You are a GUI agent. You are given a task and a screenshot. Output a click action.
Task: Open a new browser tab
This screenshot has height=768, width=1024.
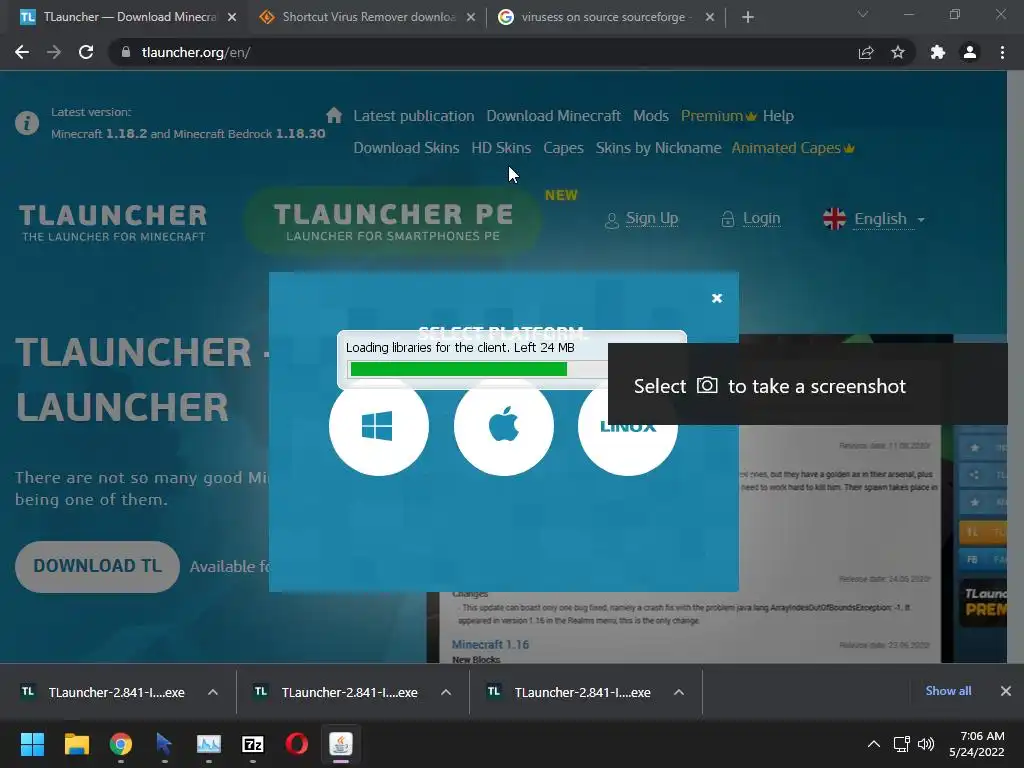pos(748,17)
